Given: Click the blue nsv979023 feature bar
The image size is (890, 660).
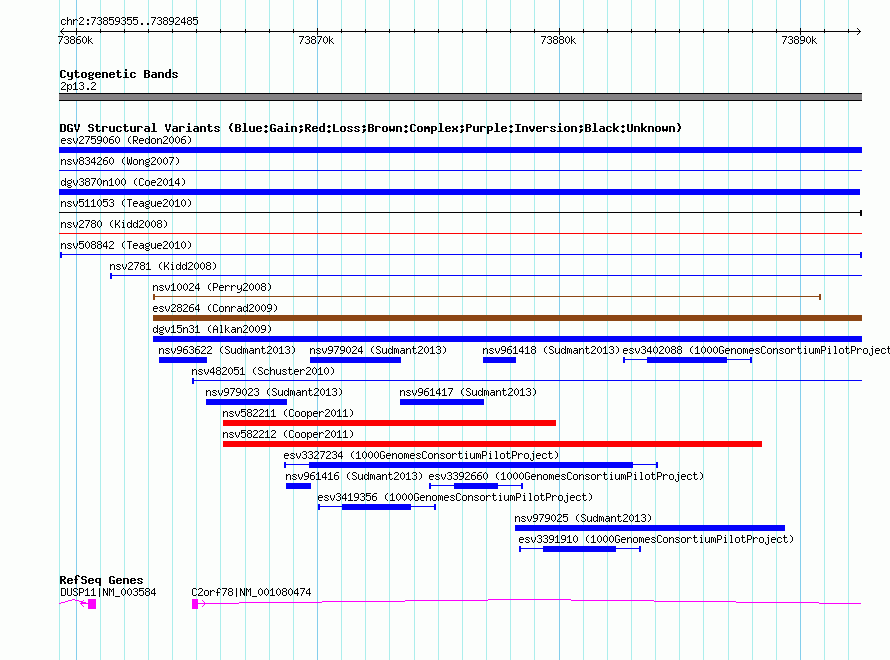Looking at the screenshot, I should 246,402.
